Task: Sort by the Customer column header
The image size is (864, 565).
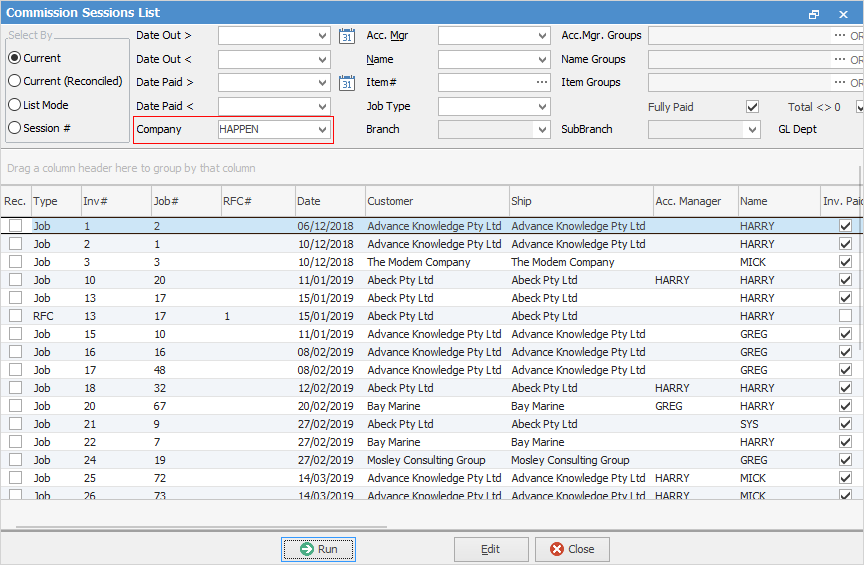Action: (x=436, y=201)
